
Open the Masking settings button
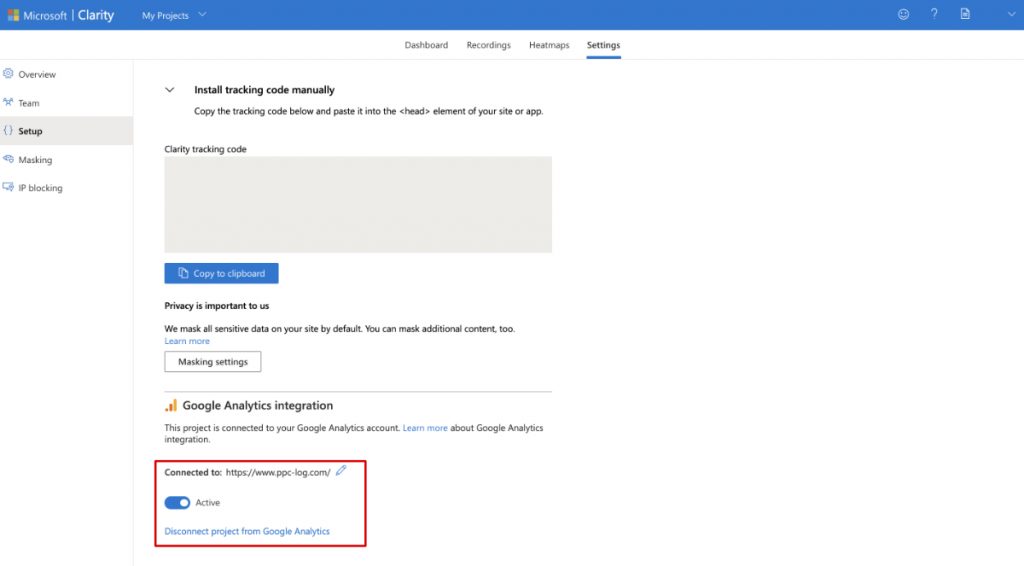pyautogui.click(x=213, y=362)
